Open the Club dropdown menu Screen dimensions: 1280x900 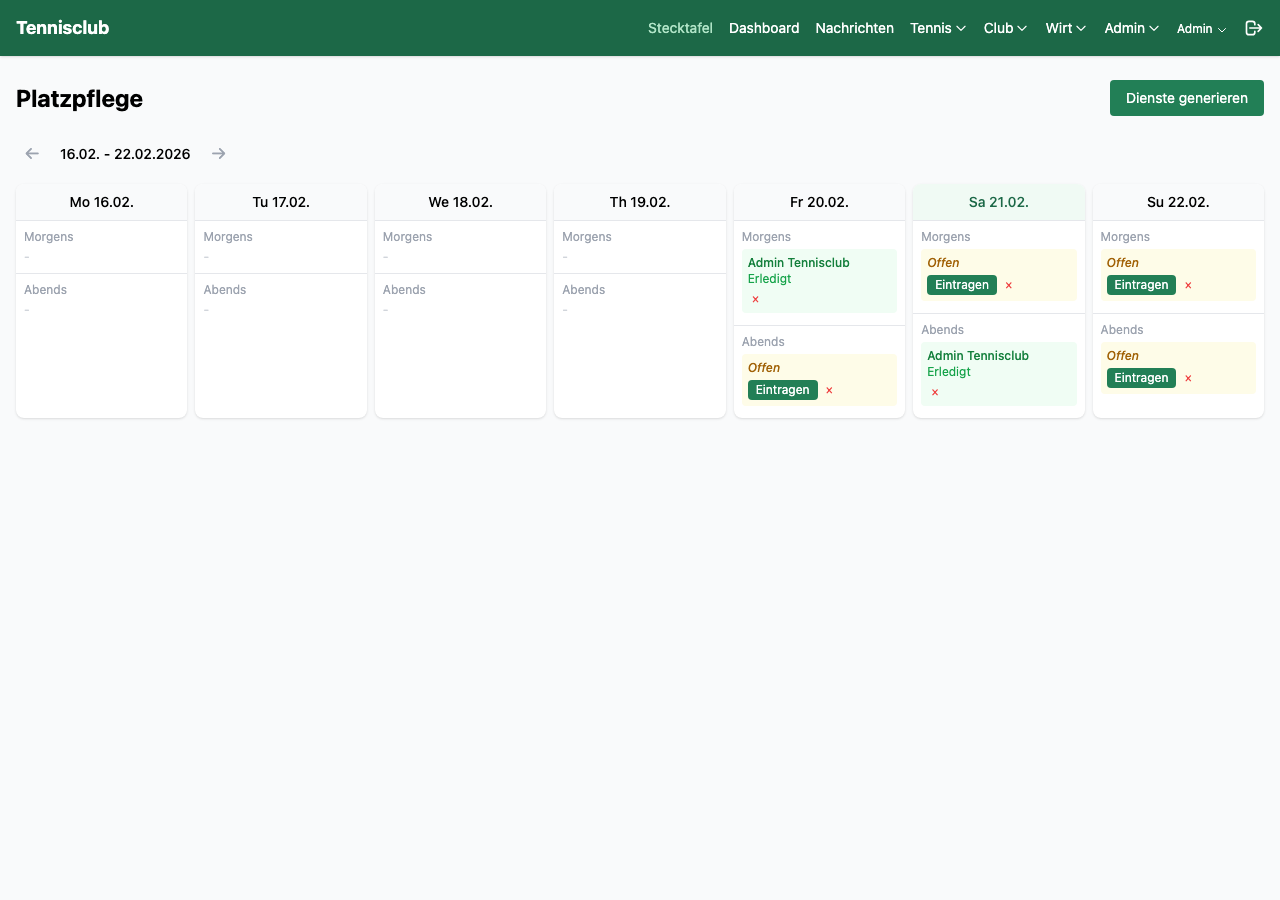(x=1005, y=28)
